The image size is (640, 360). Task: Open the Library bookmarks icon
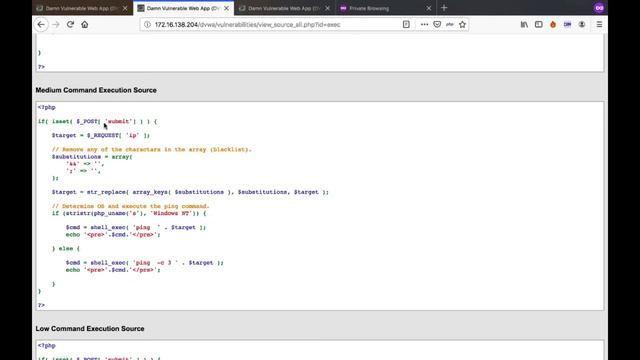(524, 24)
